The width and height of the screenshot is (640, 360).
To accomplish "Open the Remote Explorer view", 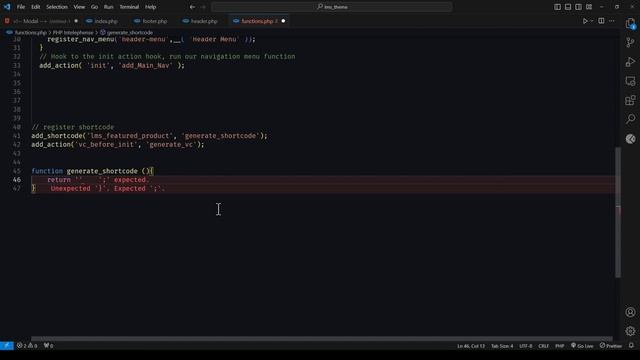I will (630, 81).
